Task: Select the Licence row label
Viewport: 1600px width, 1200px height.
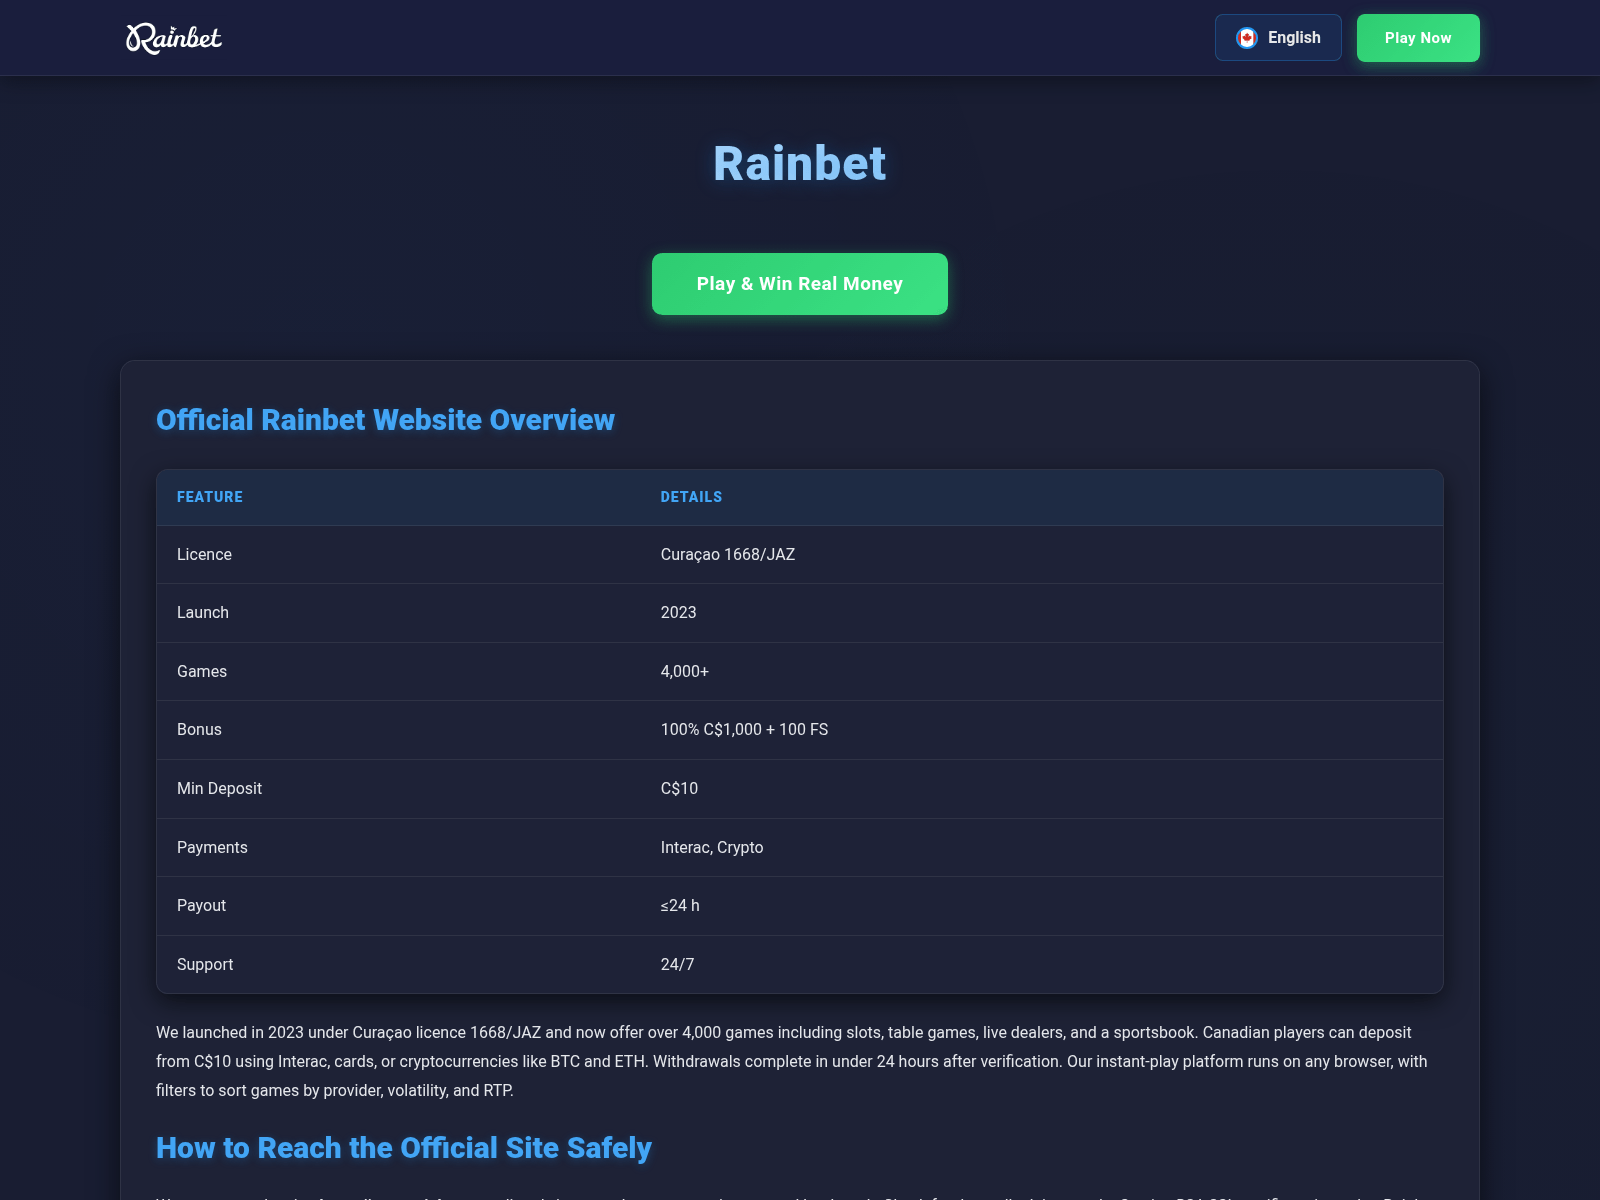Action: (204, 555)
